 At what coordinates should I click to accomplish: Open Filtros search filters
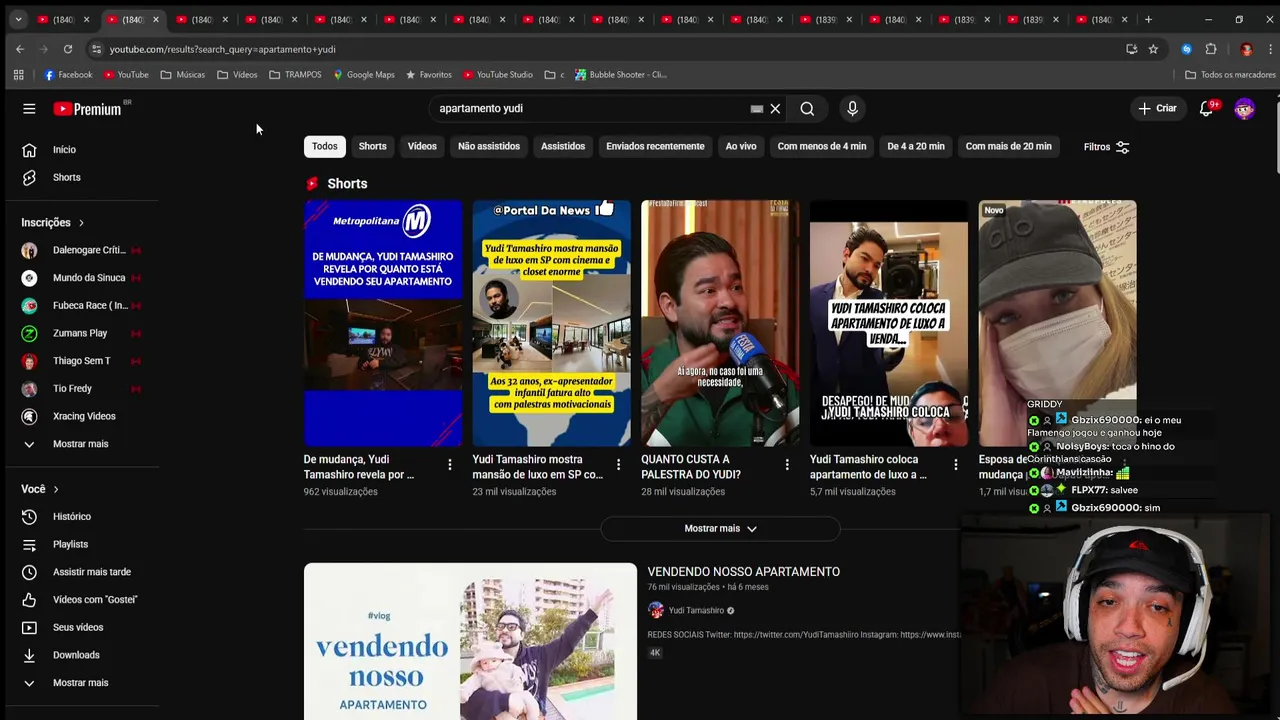coord(1106,147)
